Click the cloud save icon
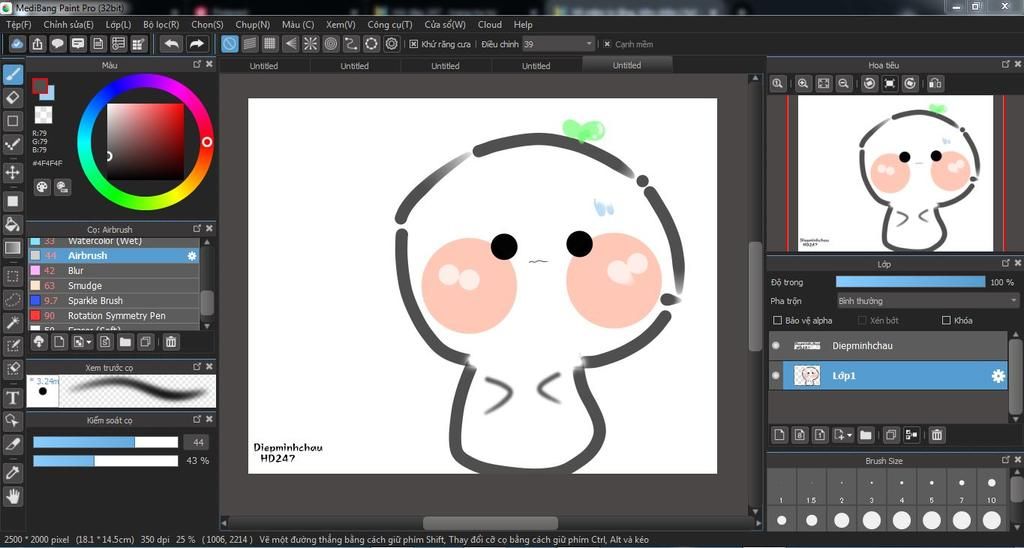Screen dimensions: 1024x548 click(18, 44)
